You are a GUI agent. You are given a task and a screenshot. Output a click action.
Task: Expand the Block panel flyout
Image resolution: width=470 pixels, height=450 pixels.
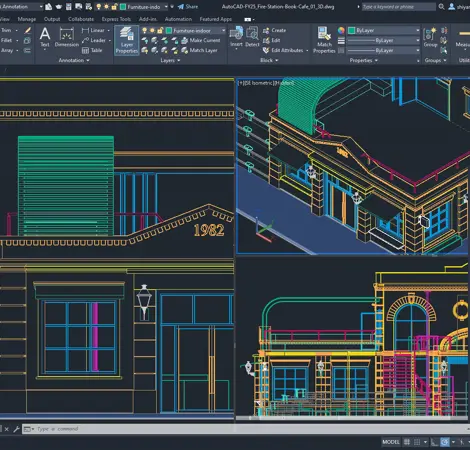tap(269, 60)
